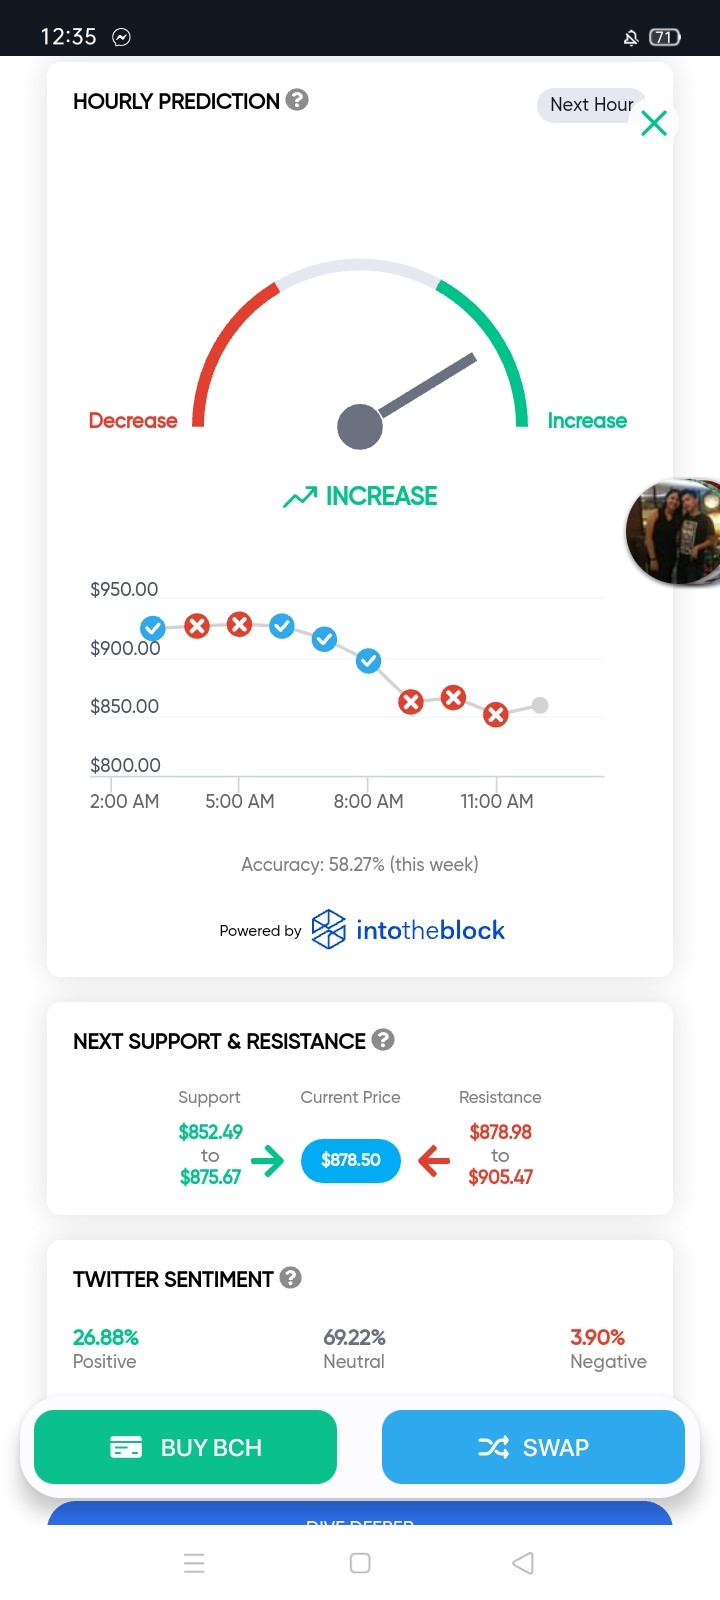
Task: Open the intotheblock link text
Action: pos(430,930)
